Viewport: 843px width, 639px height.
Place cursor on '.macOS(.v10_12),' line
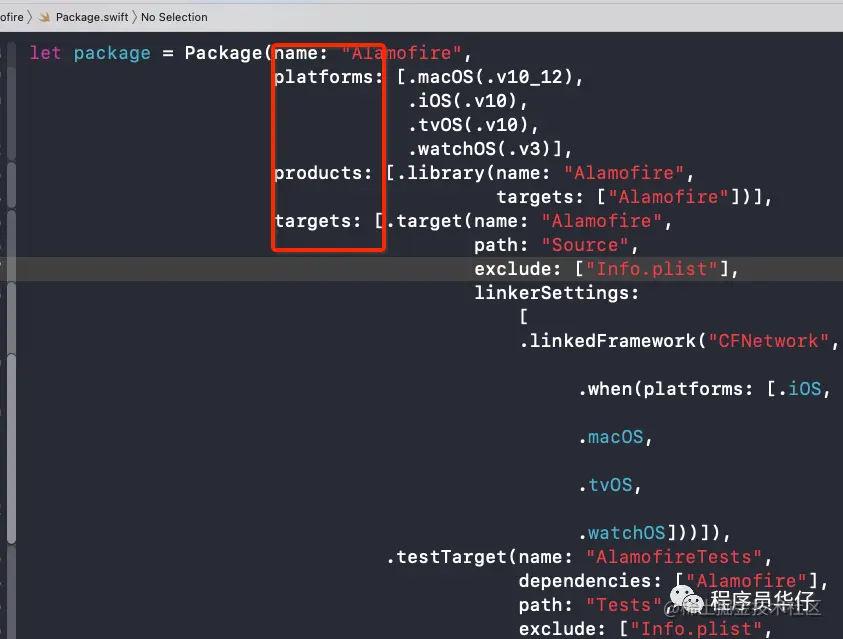coord(489,77)
